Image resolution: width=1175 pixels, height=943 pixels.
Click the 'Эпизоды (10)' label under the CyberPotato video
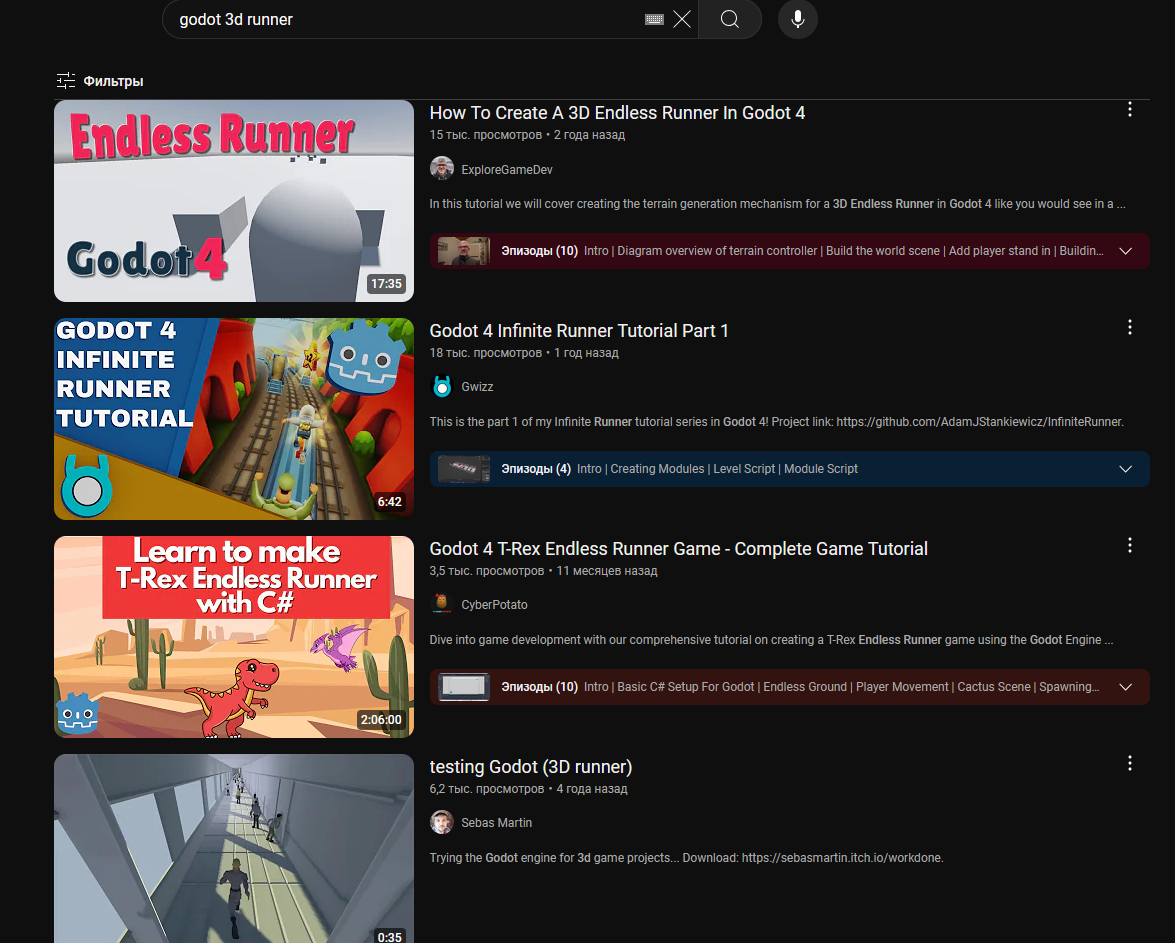click(x=540, y=687)
